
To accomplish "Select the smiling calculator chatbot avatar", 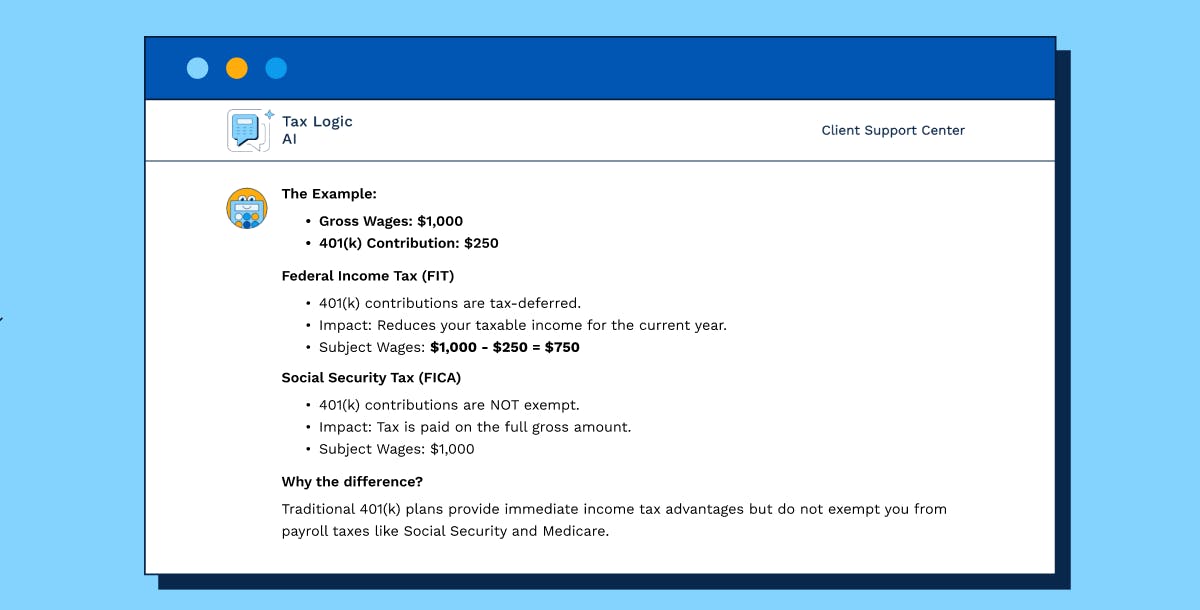I will pyautogui.click(x=247, y=210).
